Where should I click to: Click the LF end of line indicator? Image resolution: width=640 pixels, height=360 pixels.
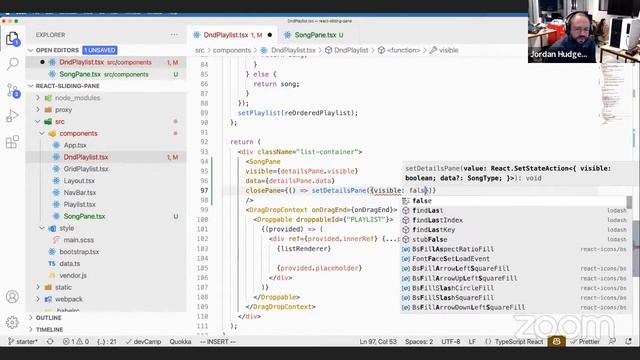tap(472, 342)
